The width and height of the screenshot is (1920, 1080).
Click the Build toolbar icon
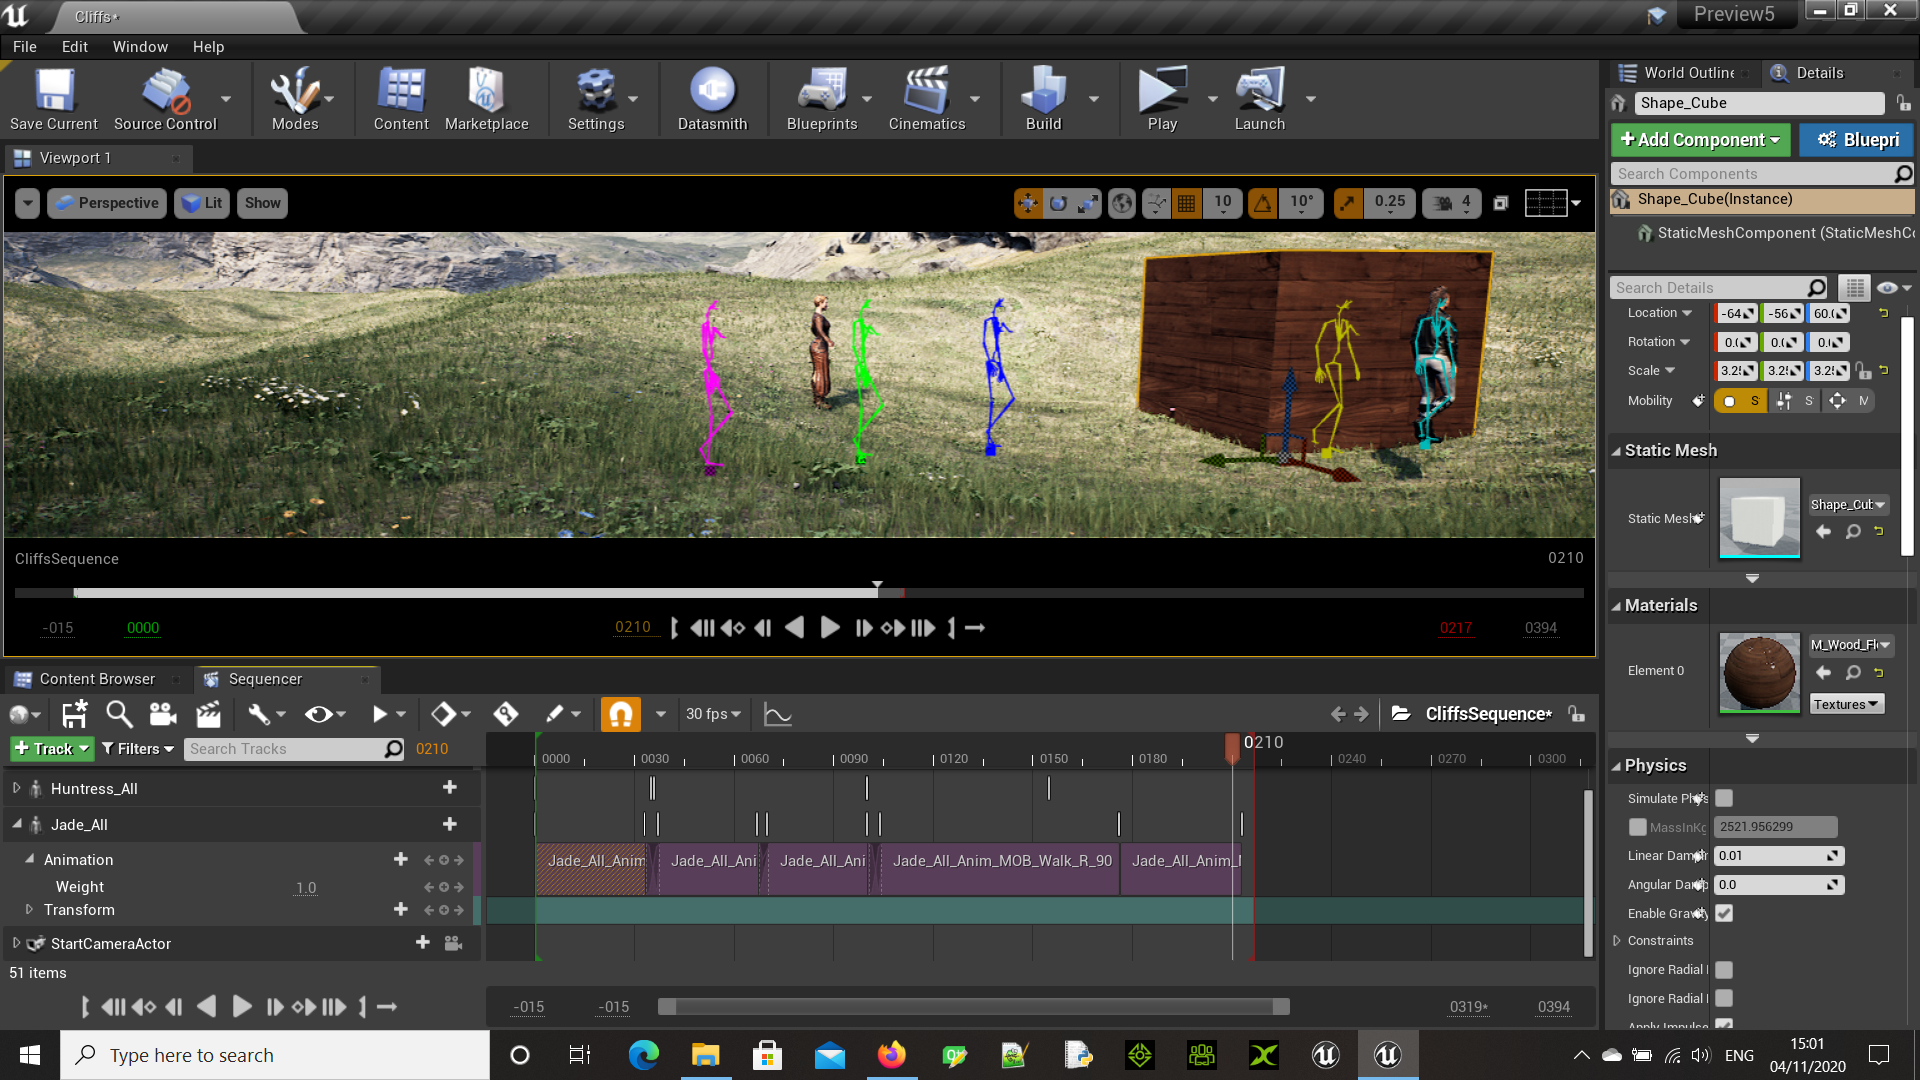1043,99
